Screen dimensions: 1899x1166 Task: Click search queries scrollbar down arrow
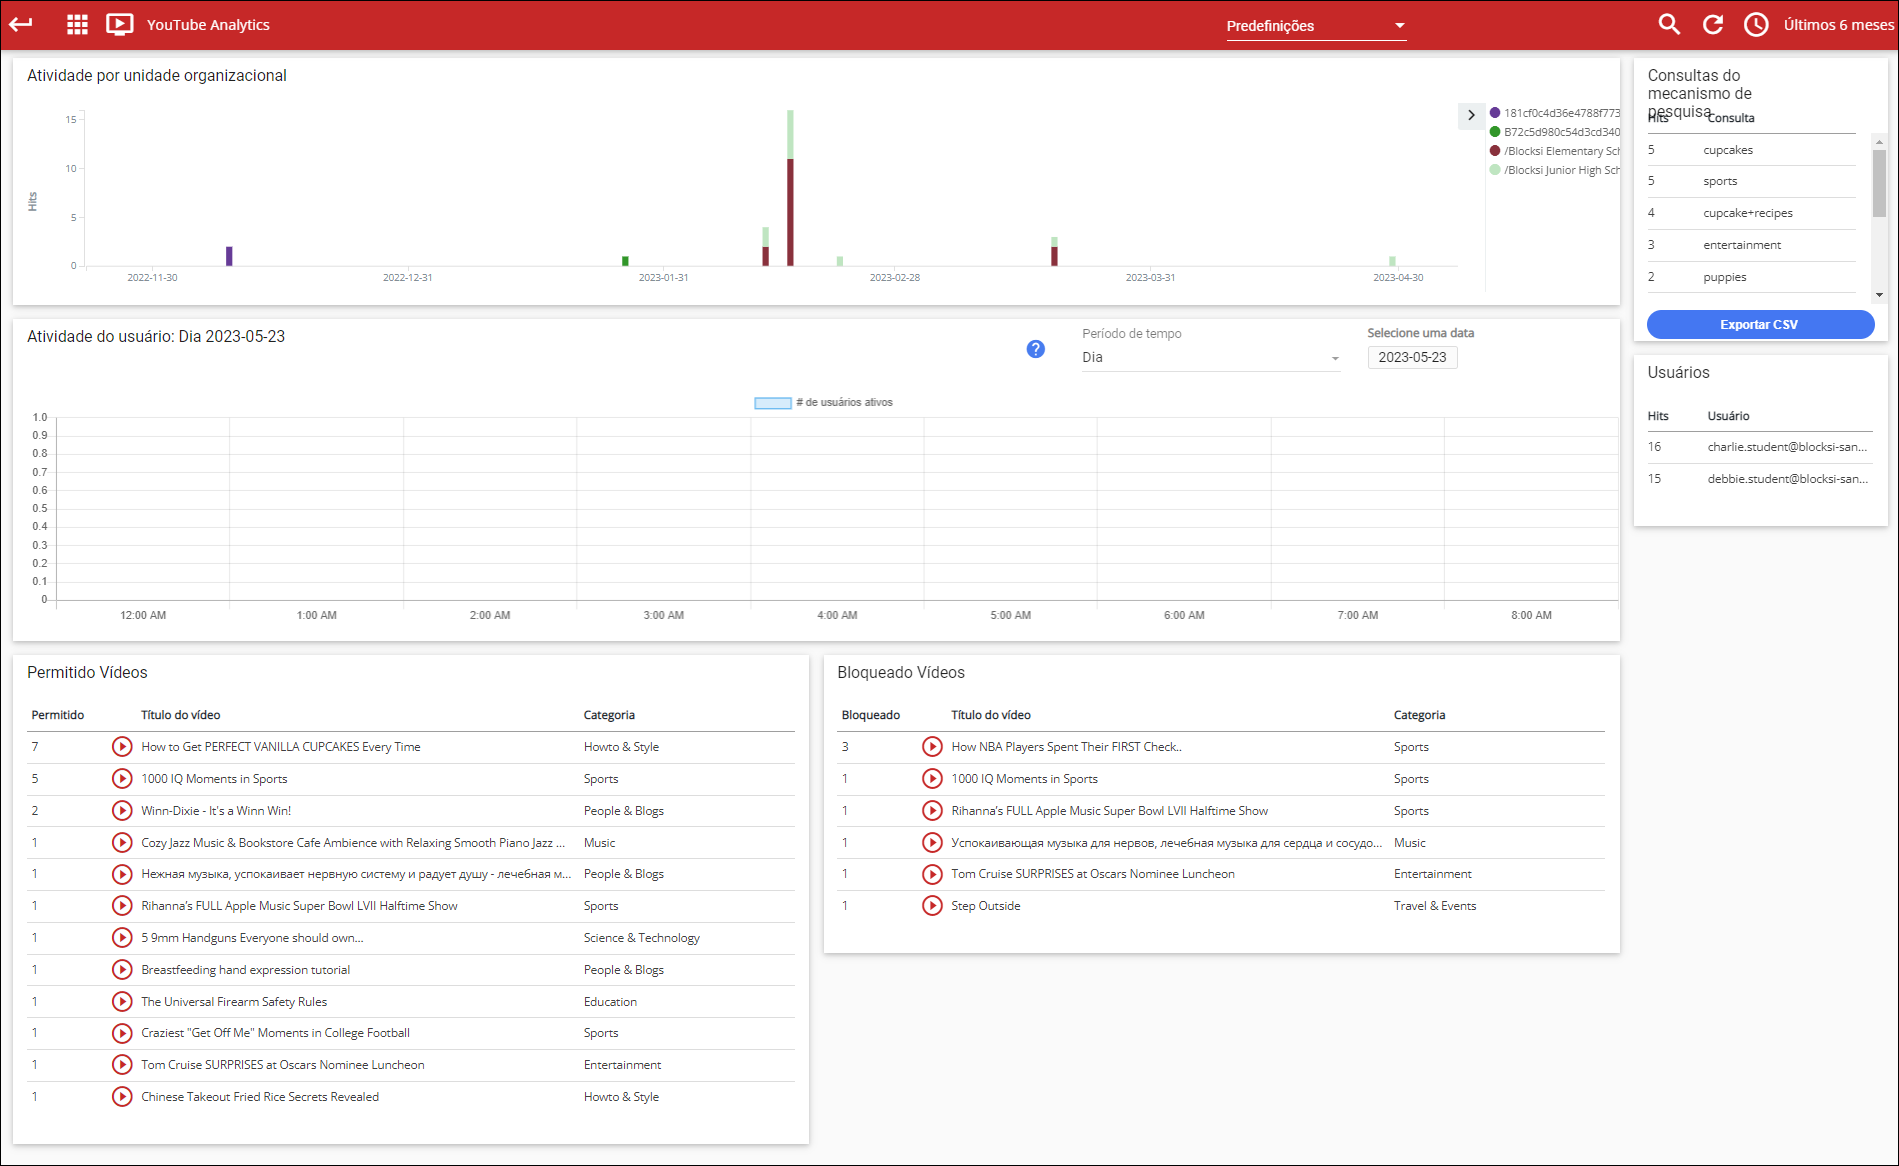coord(1880,295)
